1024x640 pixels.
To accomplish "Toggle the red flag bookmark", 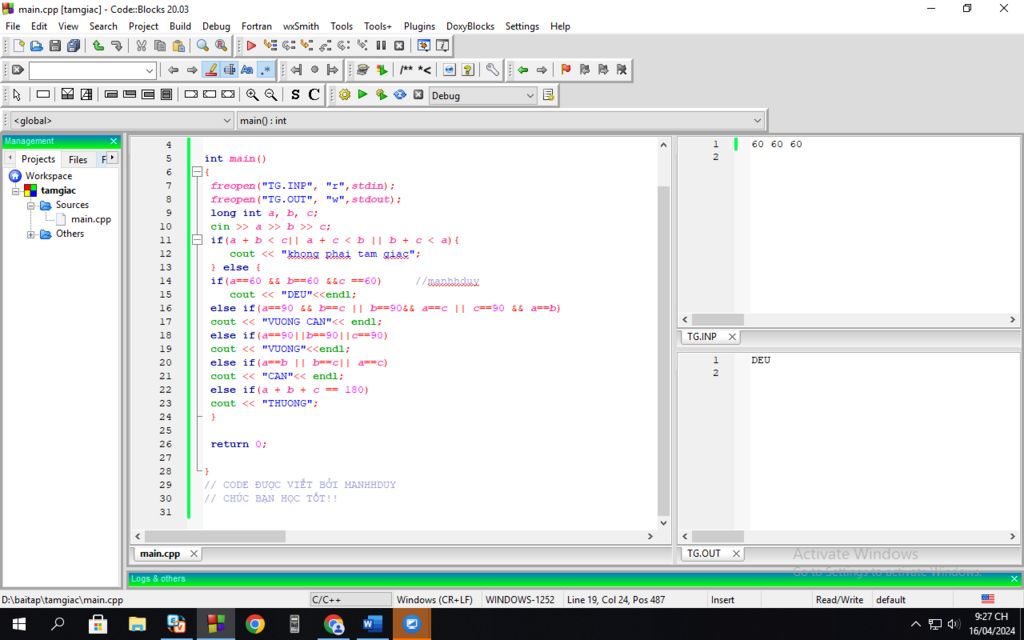I will [566, 70].
